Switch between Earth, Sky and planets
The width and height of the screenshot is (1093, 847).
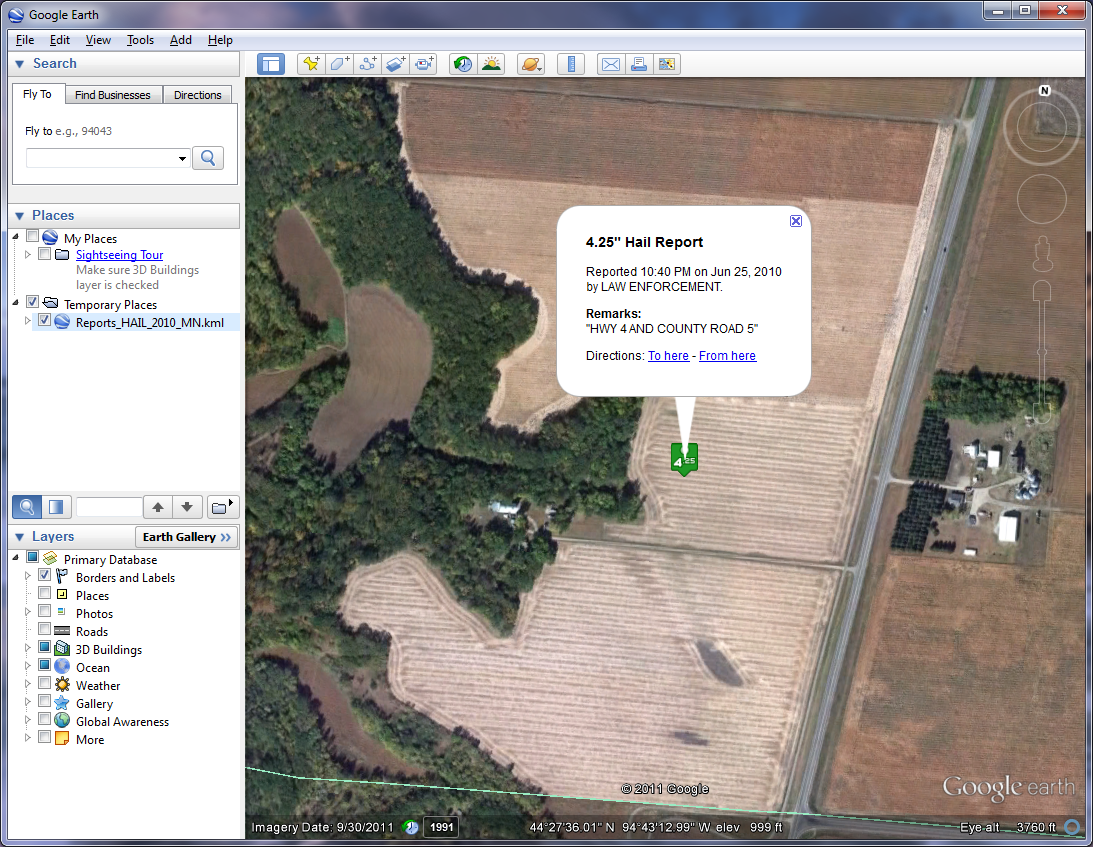(530, 64)
